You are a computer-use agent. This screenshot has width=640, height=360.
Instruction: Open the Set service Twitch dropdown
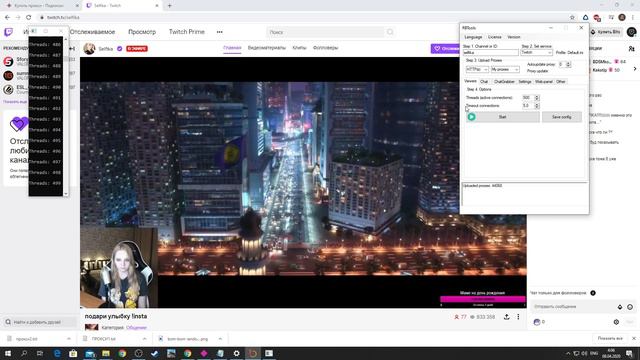click(536, 53)
